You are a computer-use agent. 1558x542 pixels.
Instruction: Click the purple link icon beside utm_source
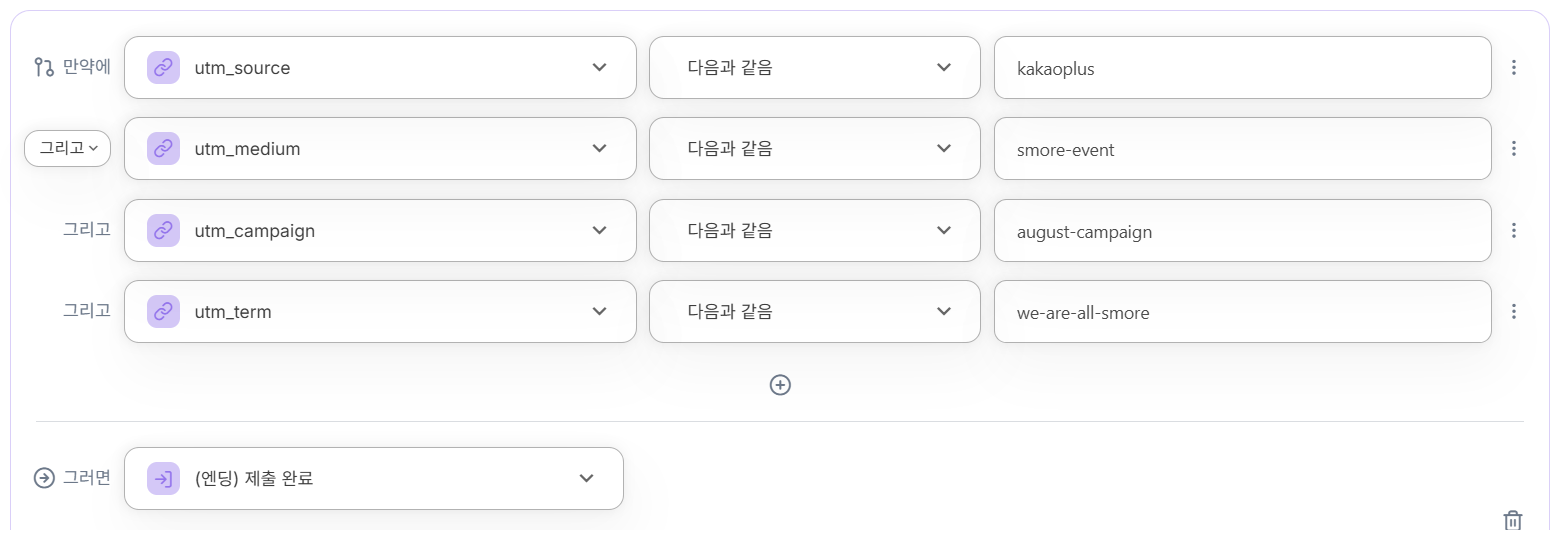pyautogui.click(x=163, y=68)
